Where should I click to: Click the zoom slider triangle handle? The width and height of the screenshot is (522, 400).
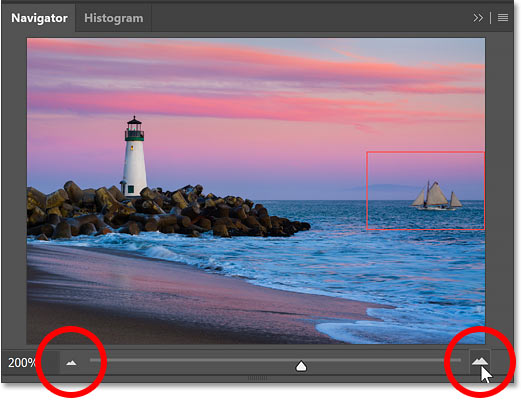click(301, 366)
